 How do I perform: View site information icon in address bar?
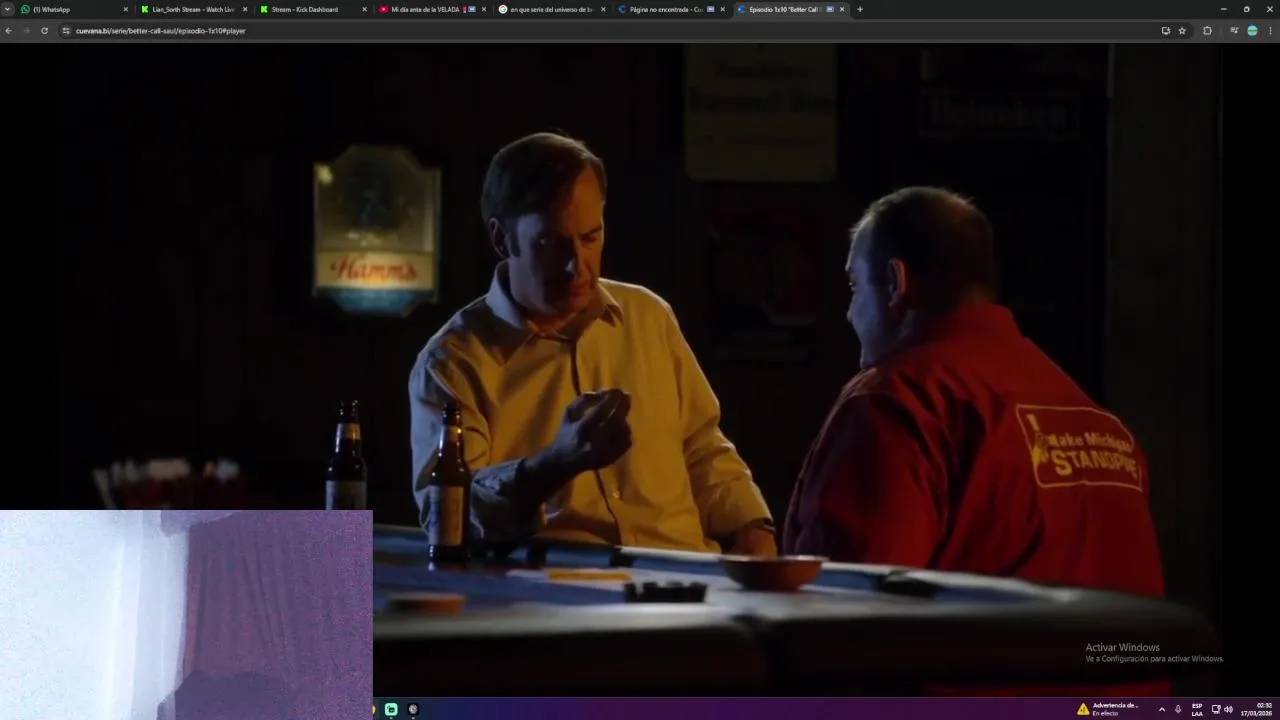coord(67,31)
